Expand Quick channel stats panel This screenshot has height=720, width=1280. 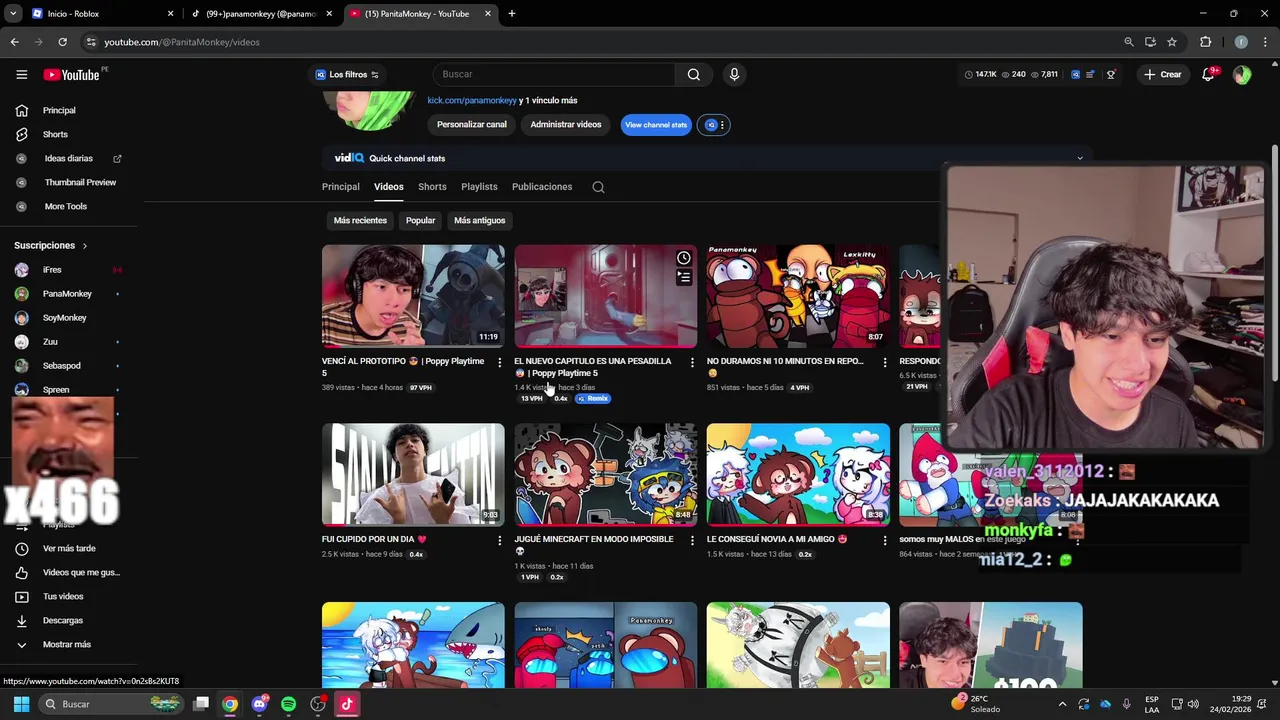tap(1079, 158)
